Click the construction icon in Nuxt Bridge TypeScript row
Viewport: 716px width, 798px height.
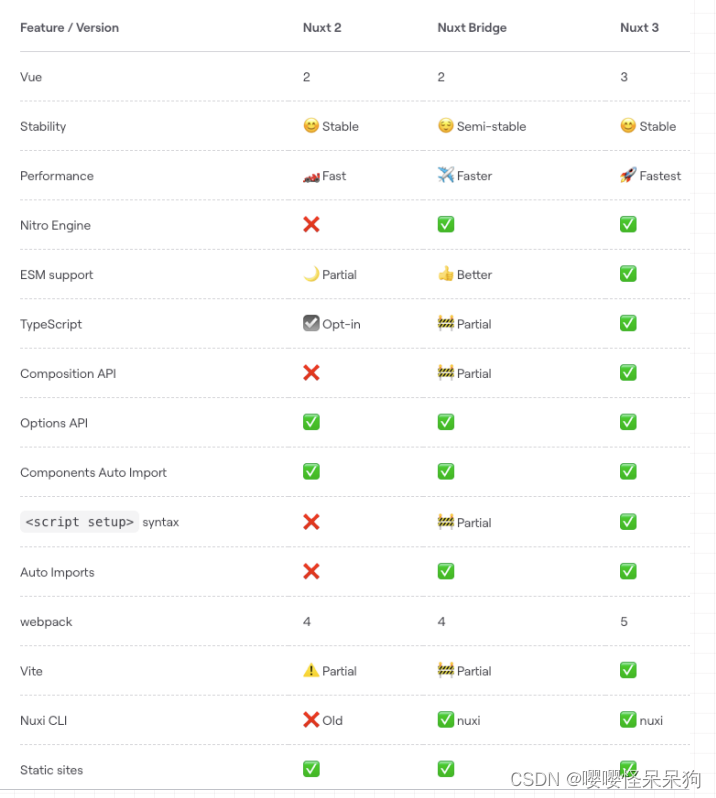point(446,323)
